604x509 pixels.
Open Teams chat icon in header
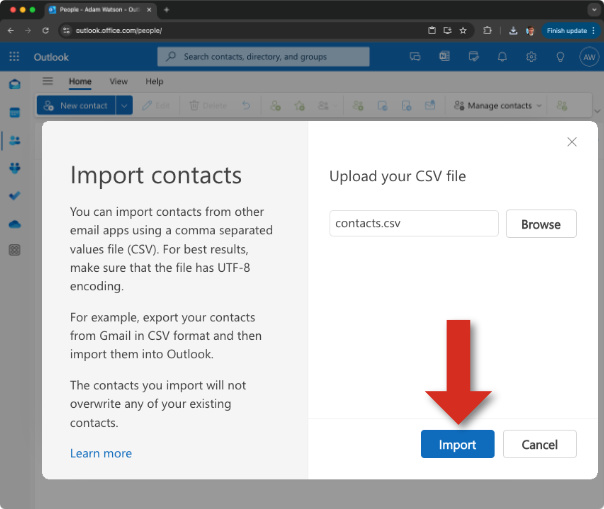point(415,57)
